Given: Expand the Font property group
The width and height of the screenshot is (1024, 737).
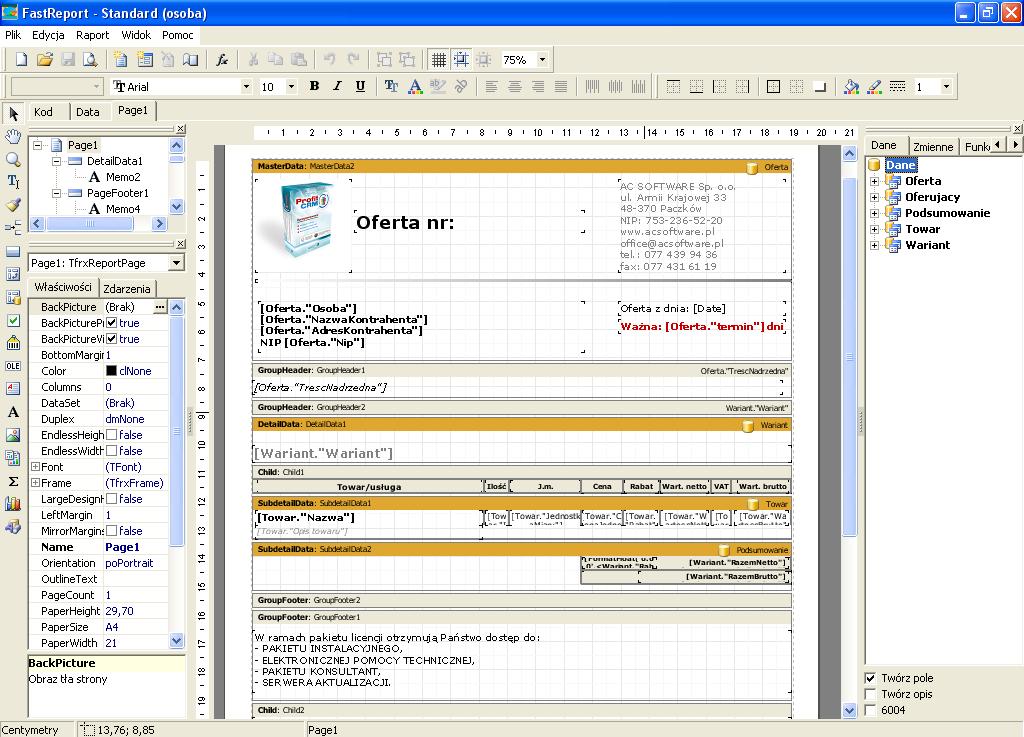Looking at the screenshot, I should (35, 467).
